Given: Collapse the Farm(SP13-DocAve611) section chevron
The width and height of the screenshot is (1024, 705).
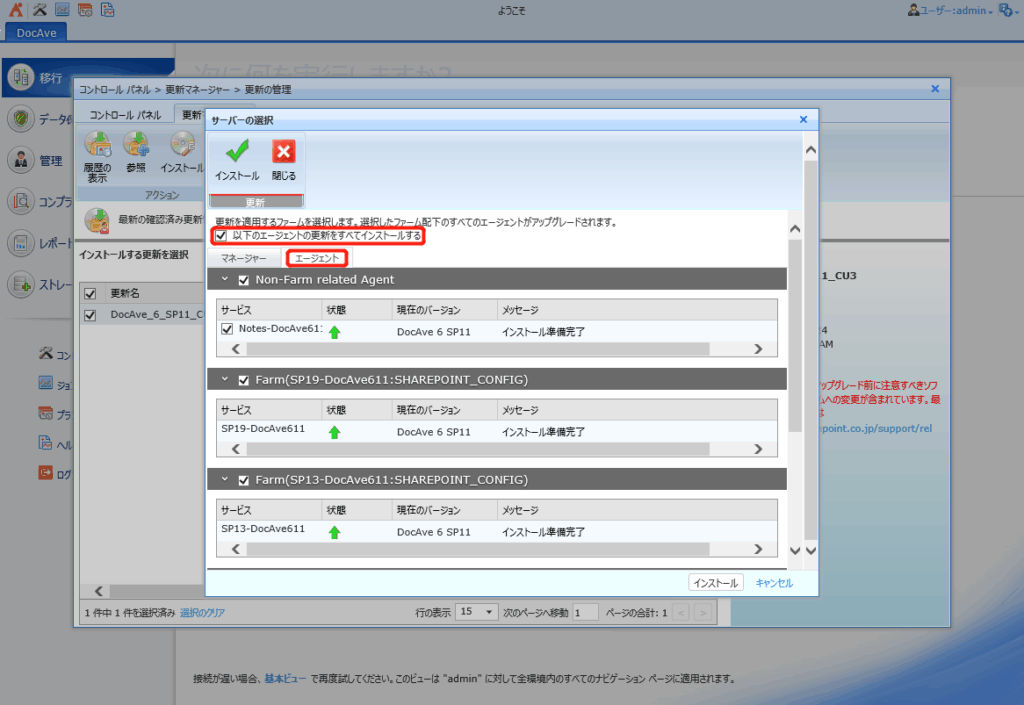Looking at the screenshot, I should click(225, 480).
